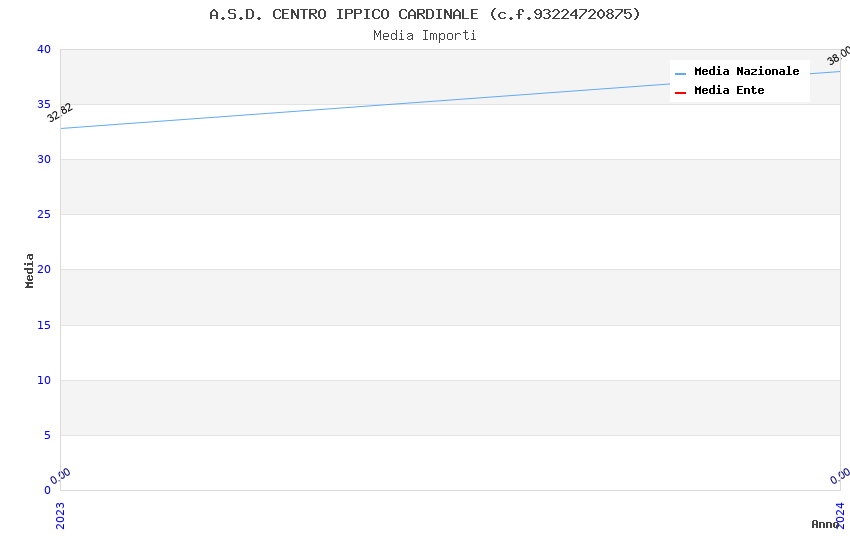This screenshot has height=550, width=850.
Task: Click the 20 y-axis tick label
Action: point(44,269)
